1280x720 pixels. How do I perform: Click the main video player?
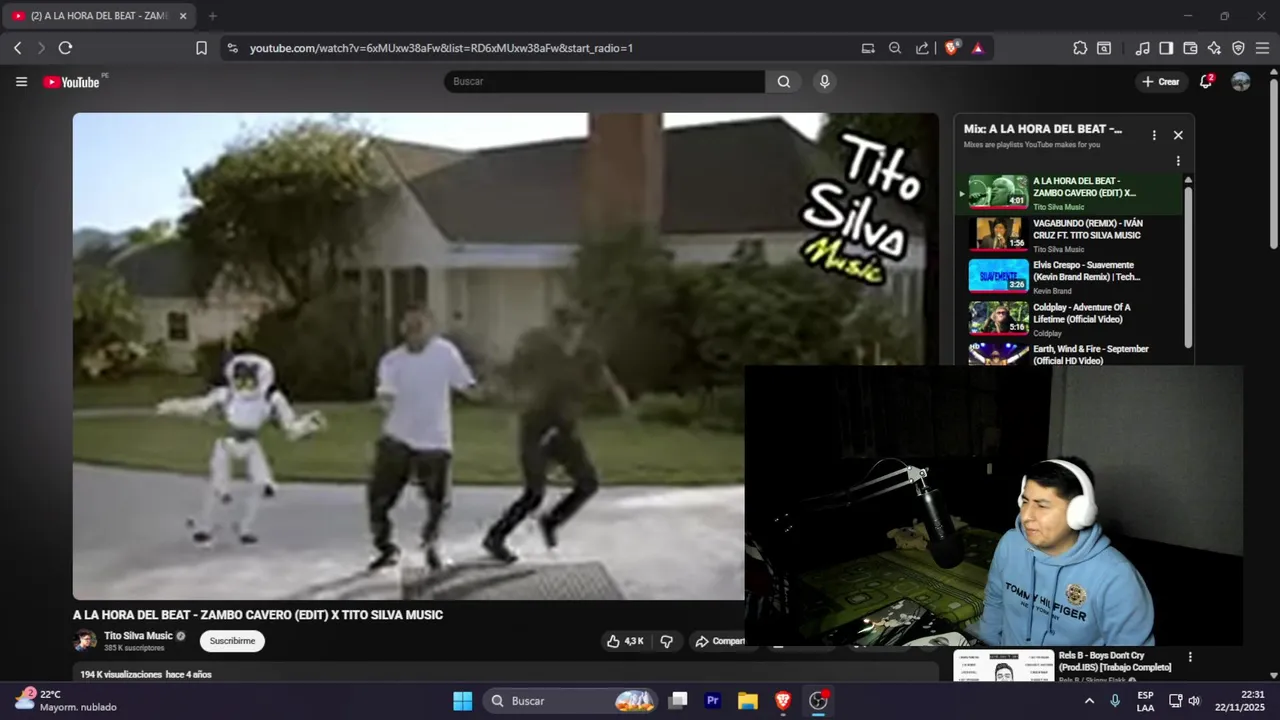[x=505, y=356]
